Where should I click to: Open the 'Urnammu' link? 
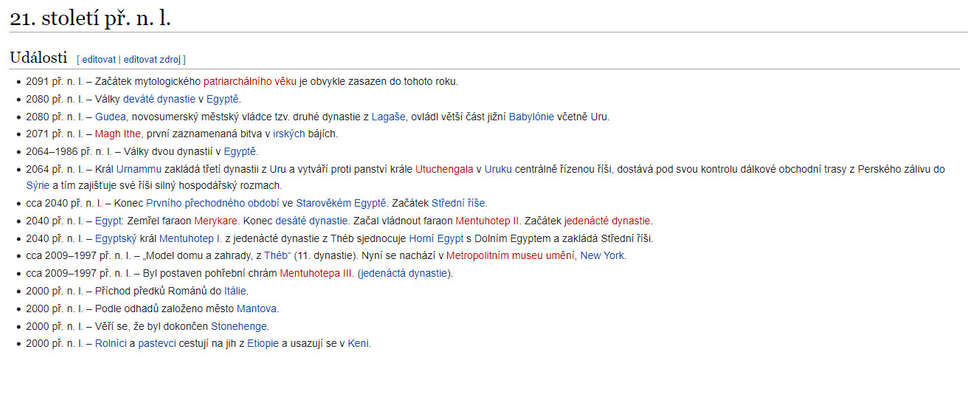tap(139, 169)
